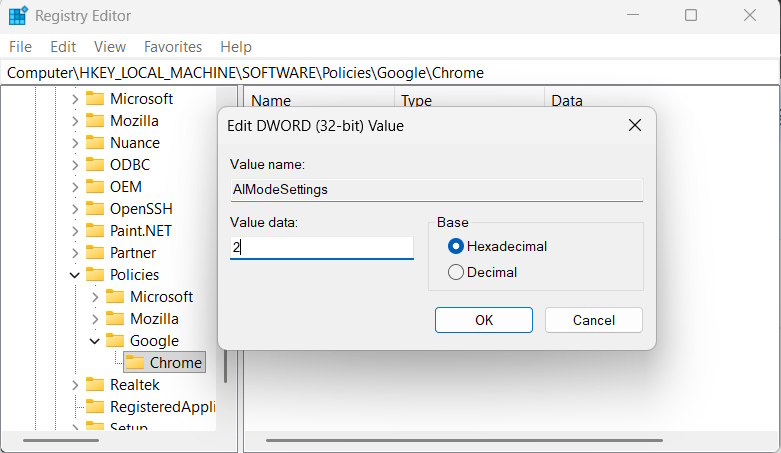This screenshot has width=781, height=453.
Task: Expand Mozilla node under Policies
Action: point(95,318)
